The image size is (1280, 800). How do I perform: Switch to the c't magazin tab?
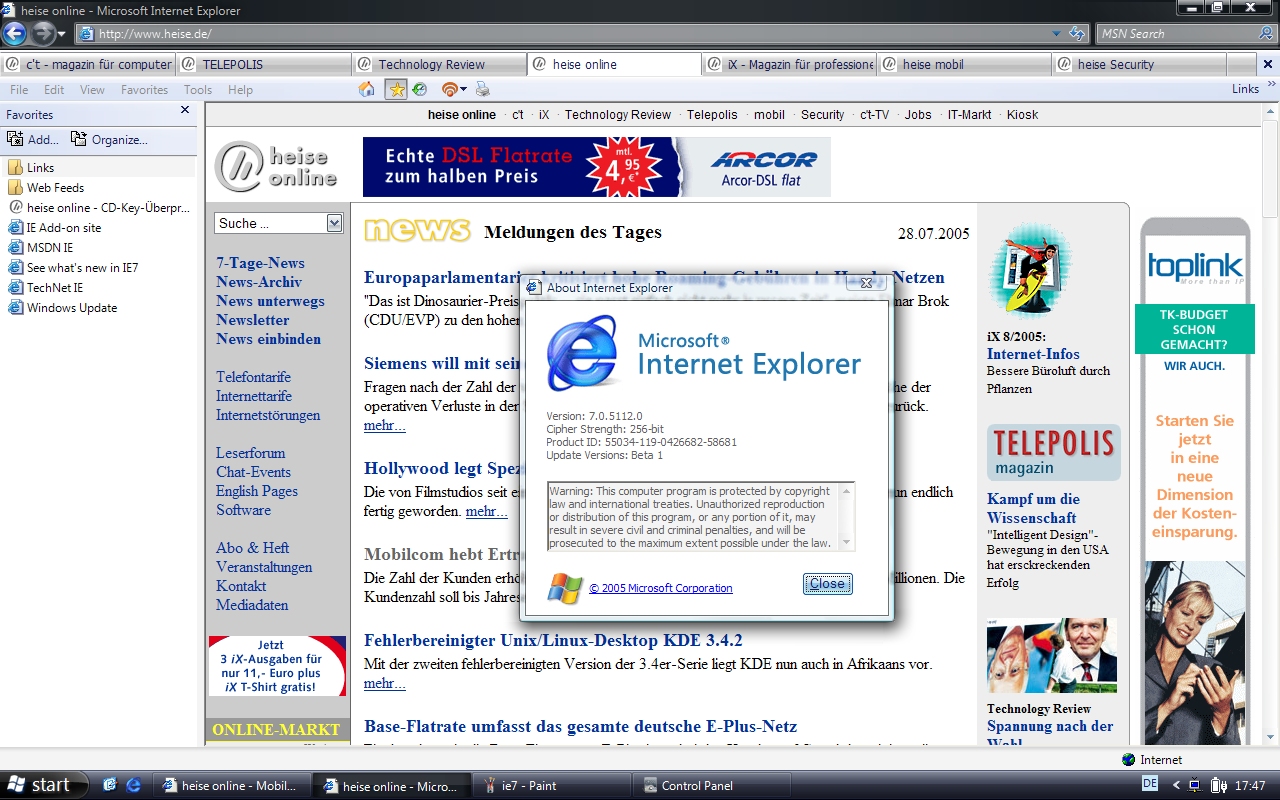tap(89, 64)
